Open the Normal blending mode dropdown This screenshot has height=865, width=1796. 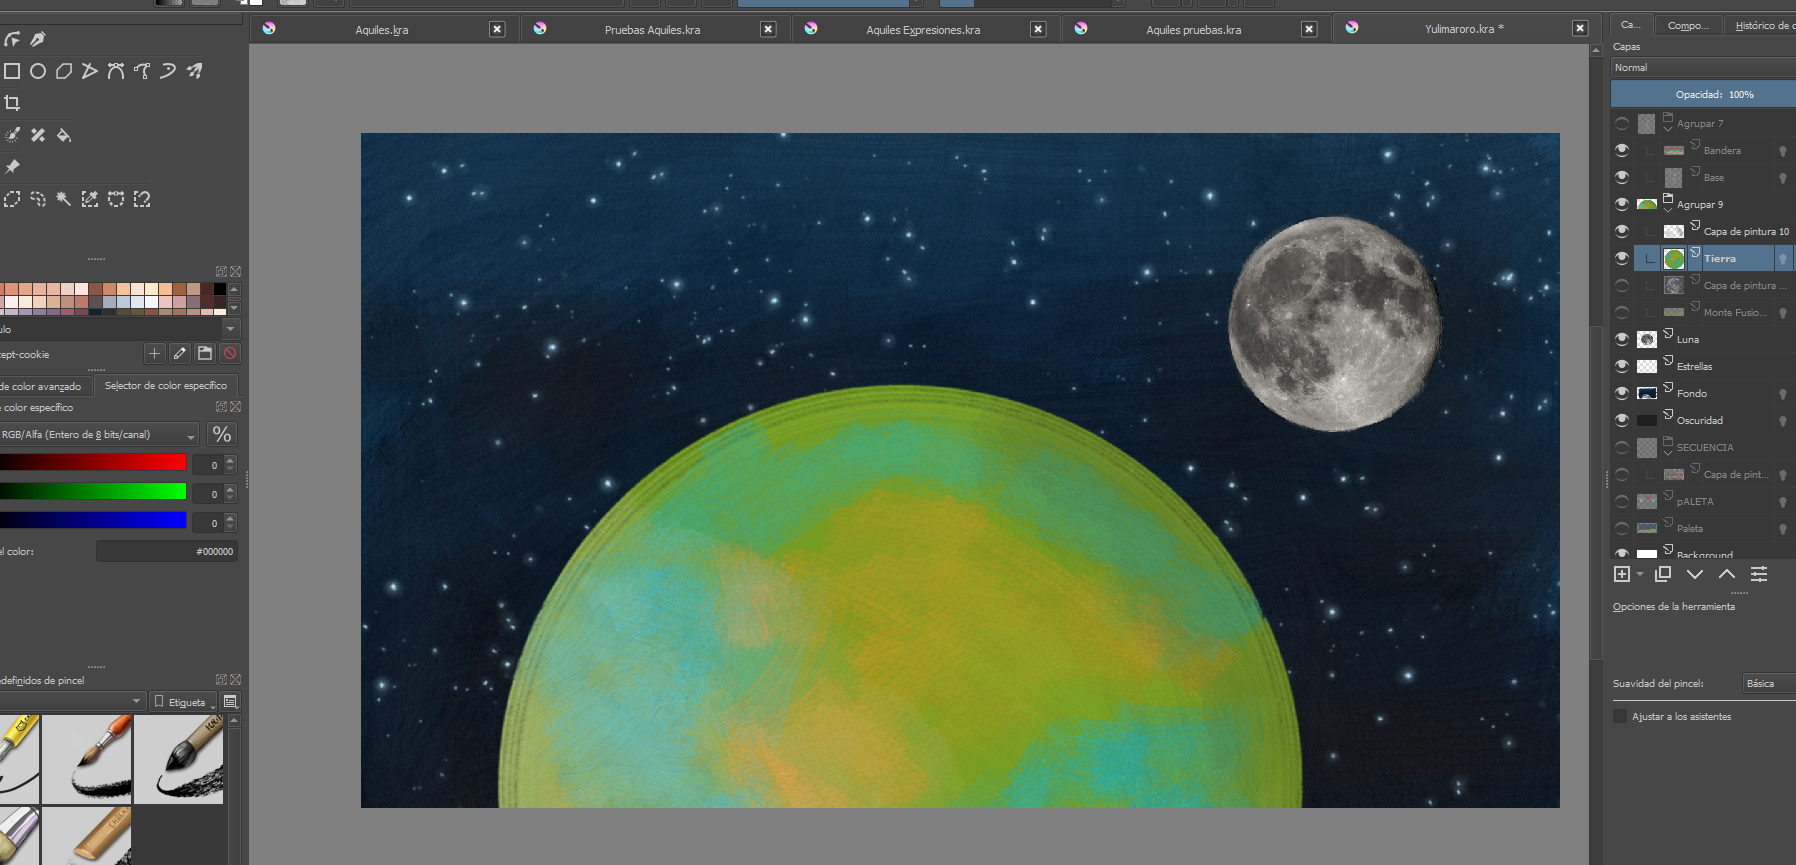(1703, 67)
